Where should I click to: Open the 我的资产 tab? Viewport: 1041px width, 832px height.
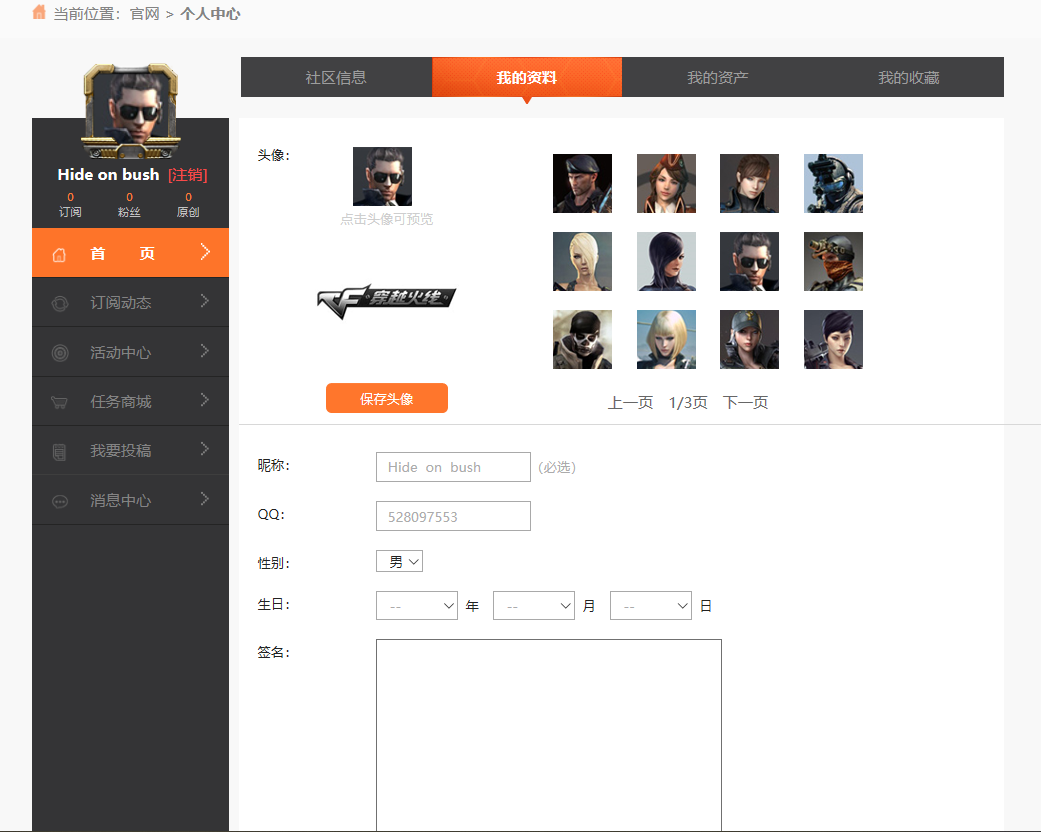click(718, 77)
